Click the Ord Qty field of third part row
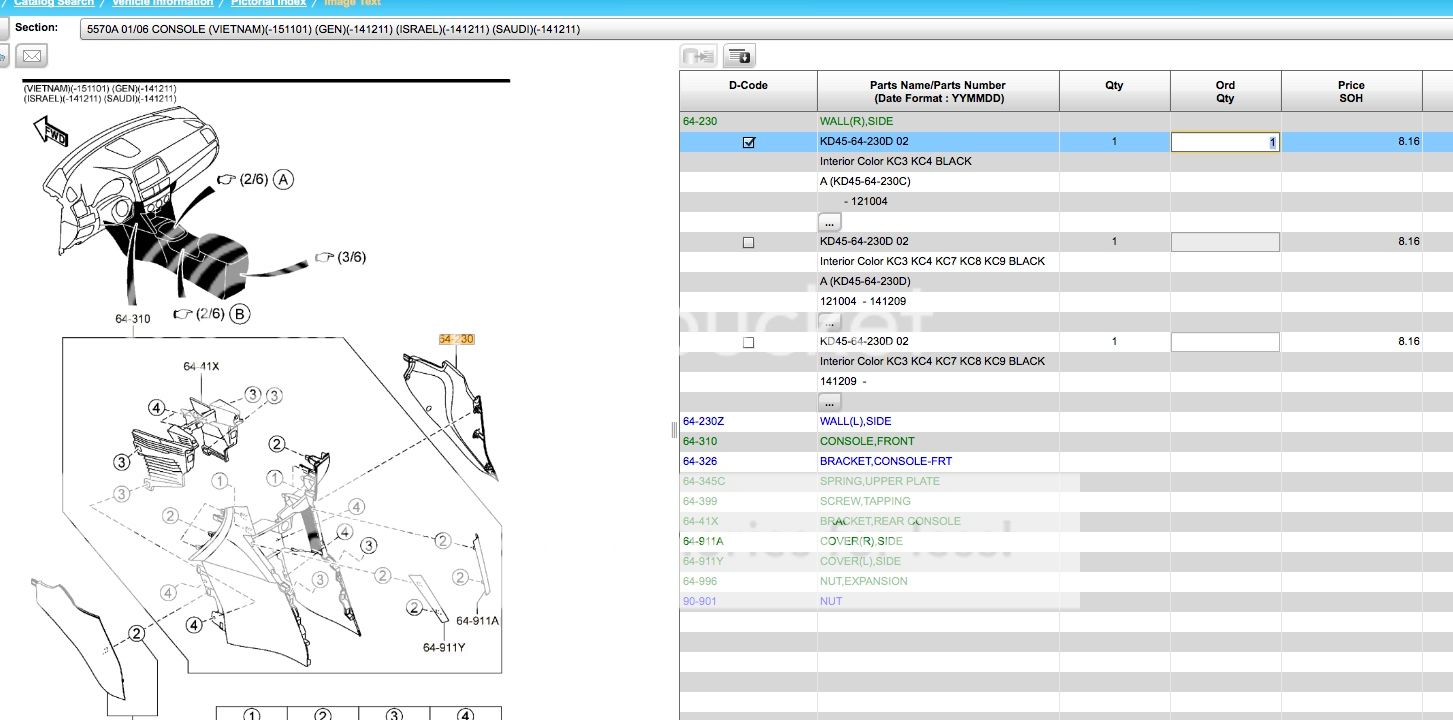1453x720 pixels. [1225, 342]
